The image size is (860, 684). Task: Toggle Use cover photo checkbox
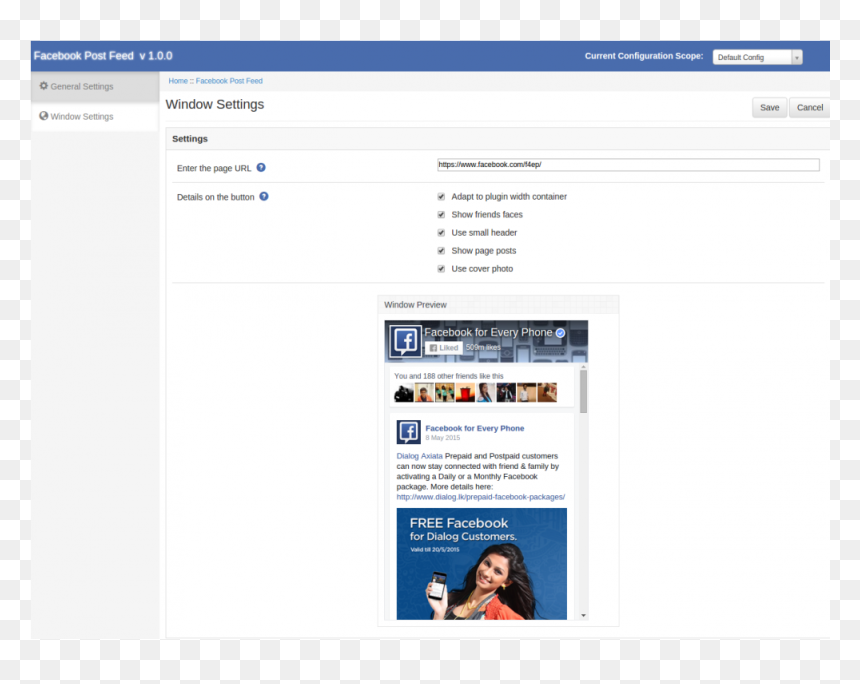[441, 269]
